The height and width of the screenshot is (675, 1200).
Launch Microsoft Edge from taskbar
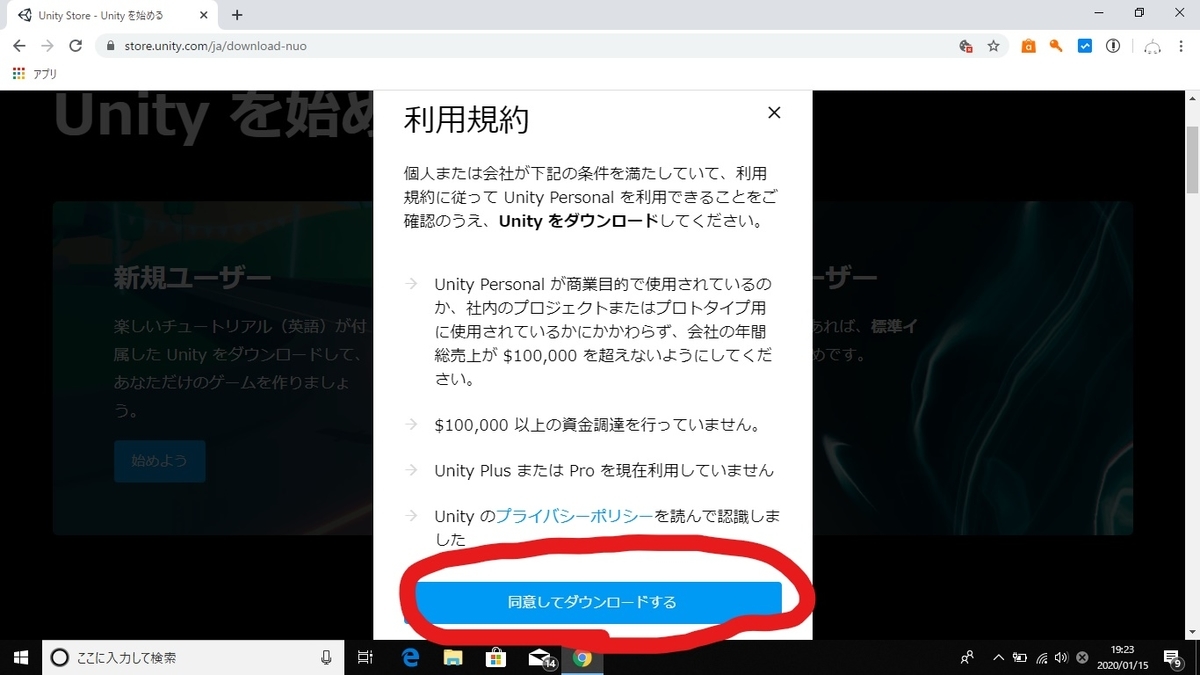(x=410, y=657)
